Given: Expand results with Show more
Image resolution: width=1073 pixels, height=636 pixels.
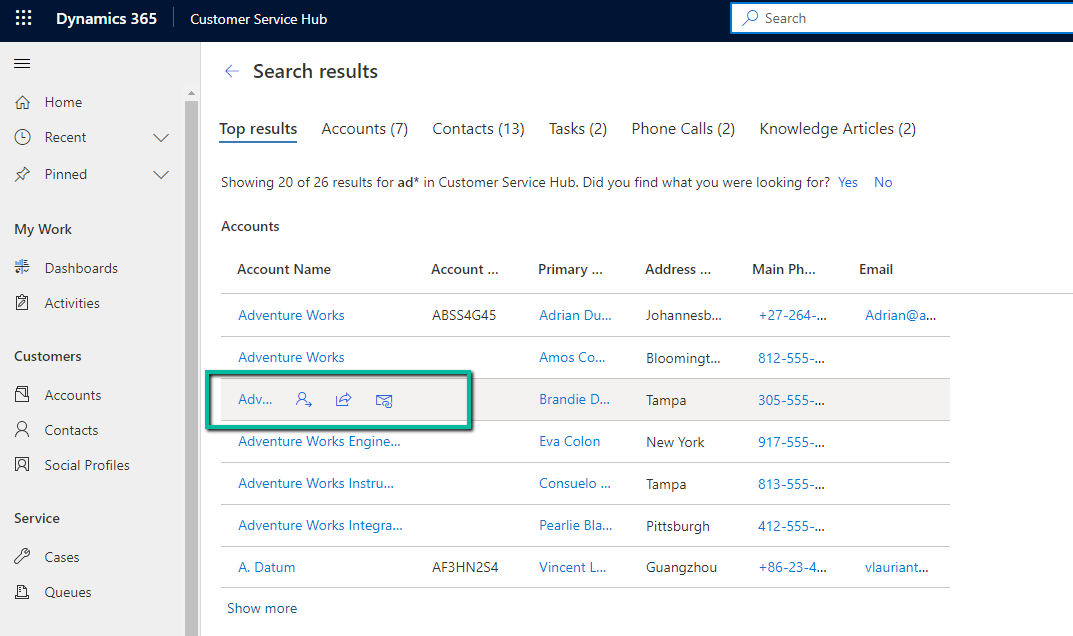Looking at the screenshot, I should [262, 608].
